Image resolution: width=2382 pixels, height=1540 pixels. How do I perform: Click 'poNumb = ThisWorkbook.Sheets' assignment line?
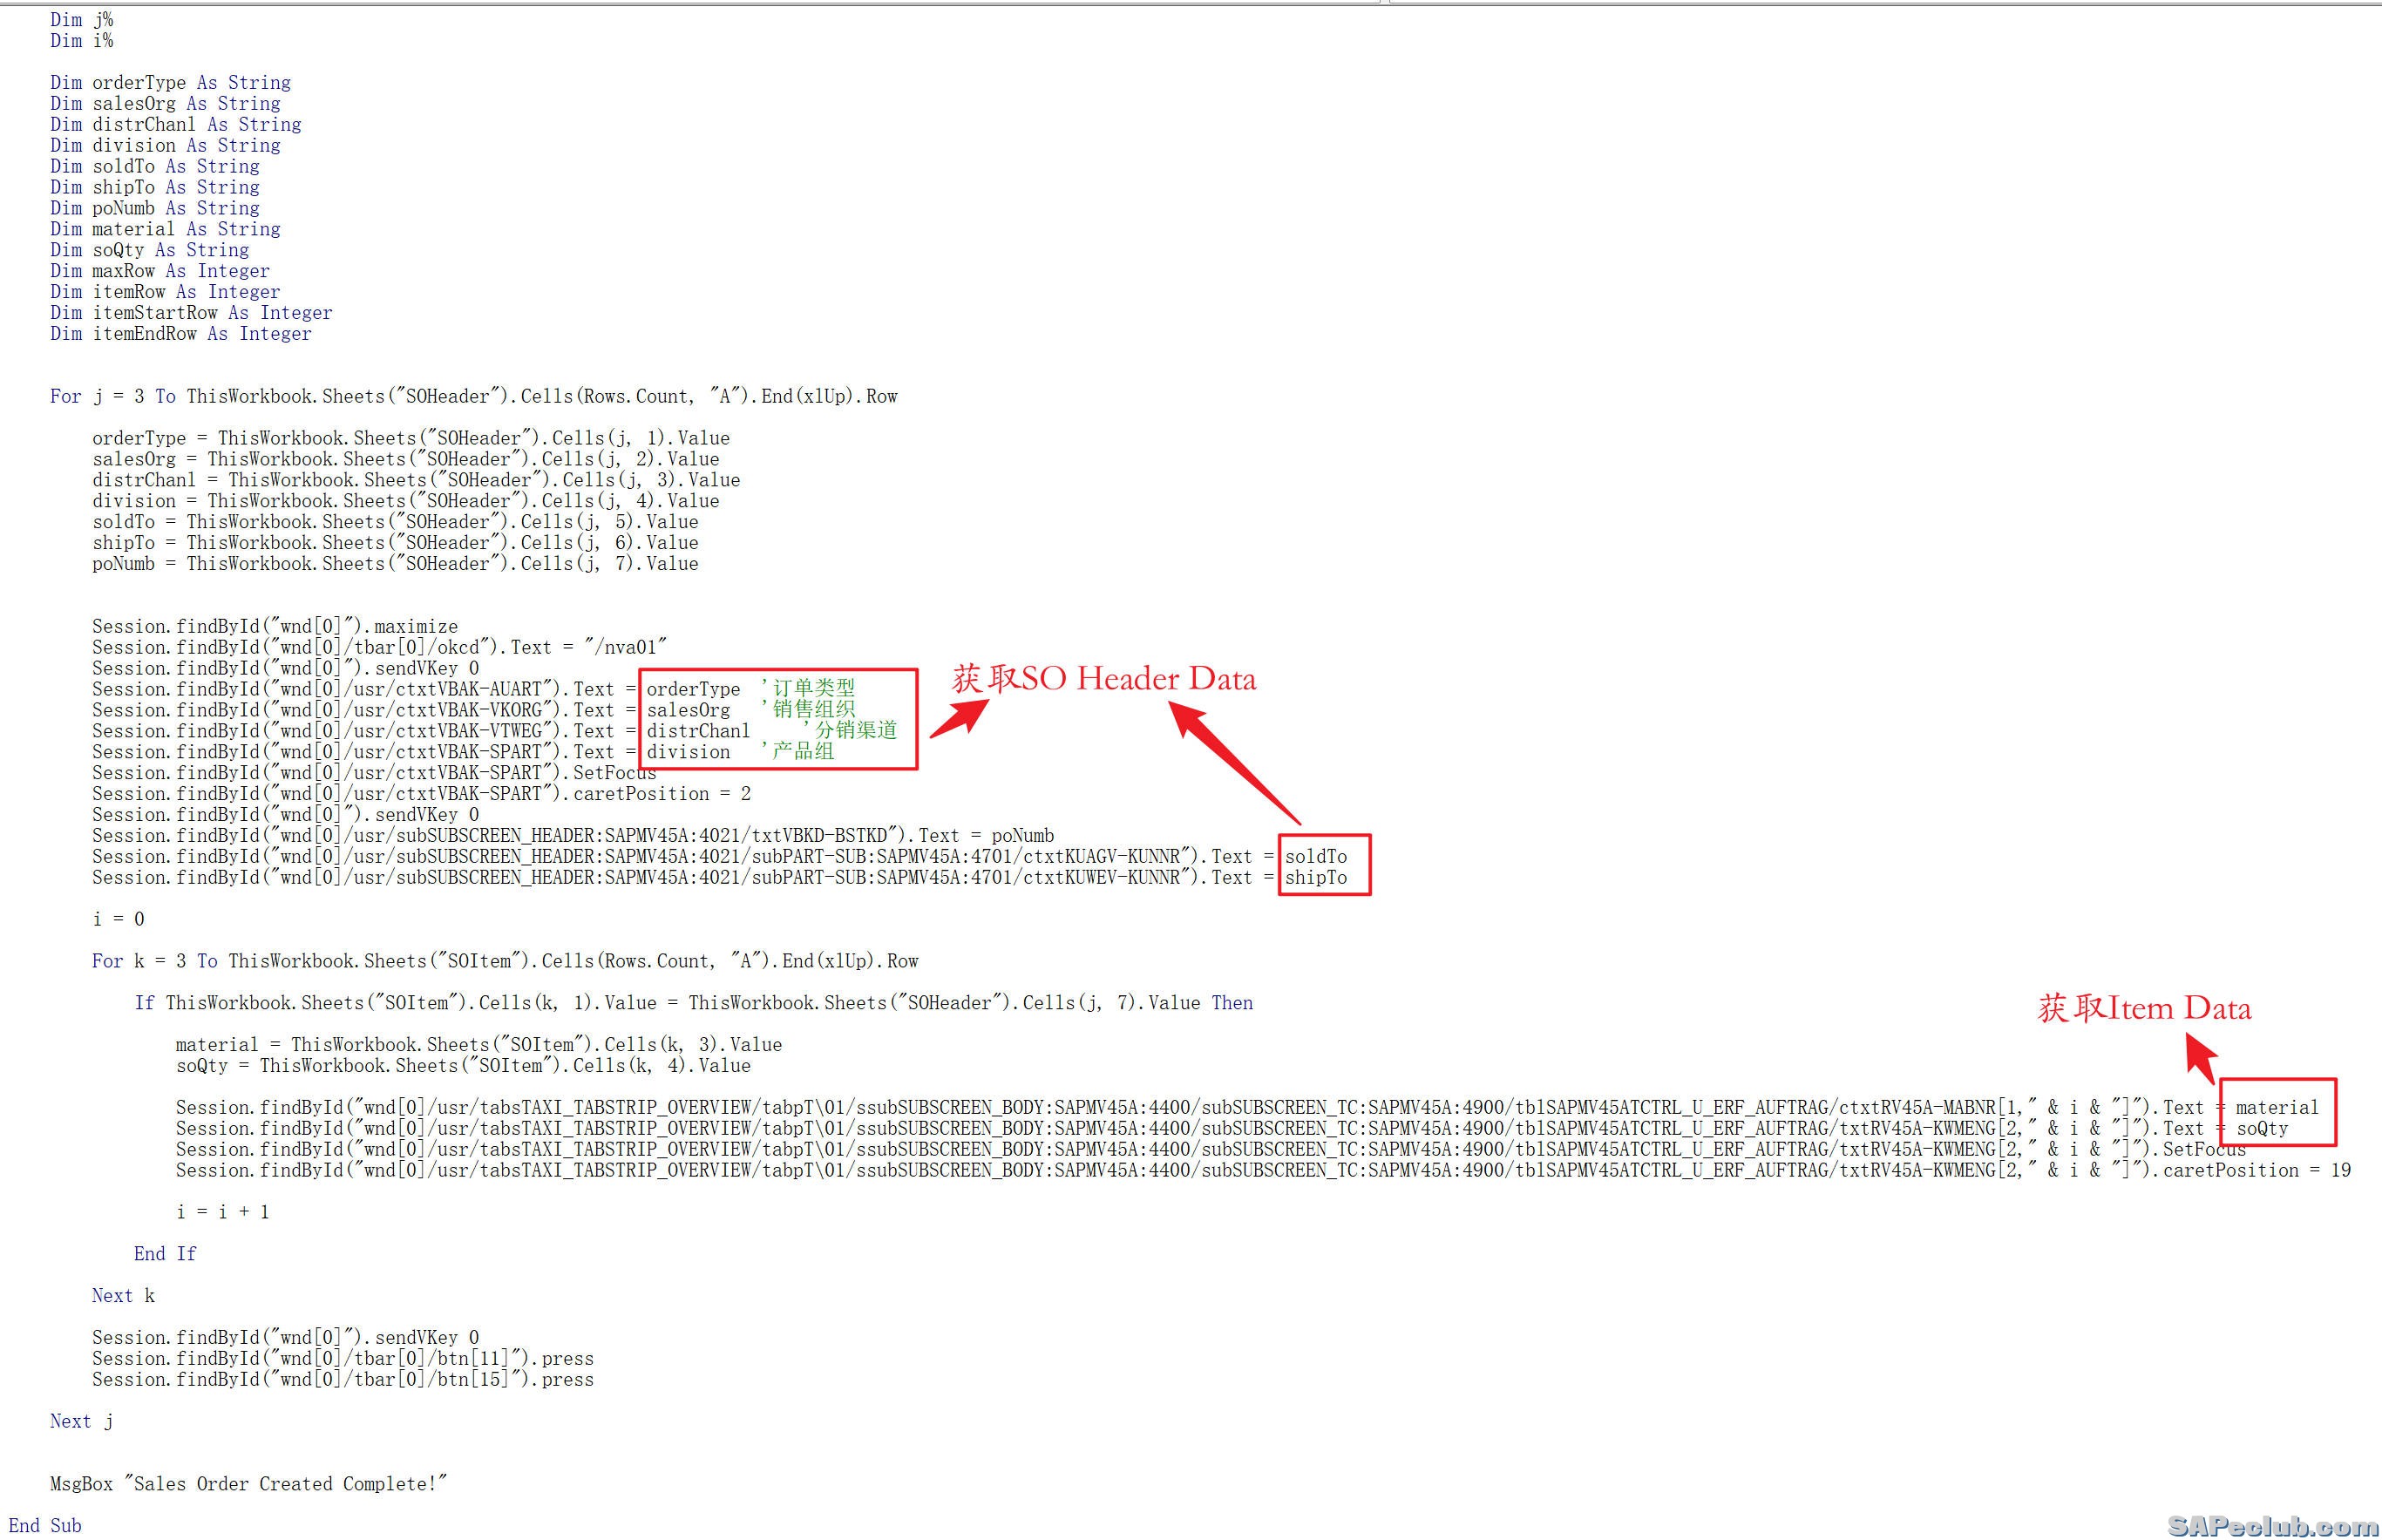coord(395,565)
